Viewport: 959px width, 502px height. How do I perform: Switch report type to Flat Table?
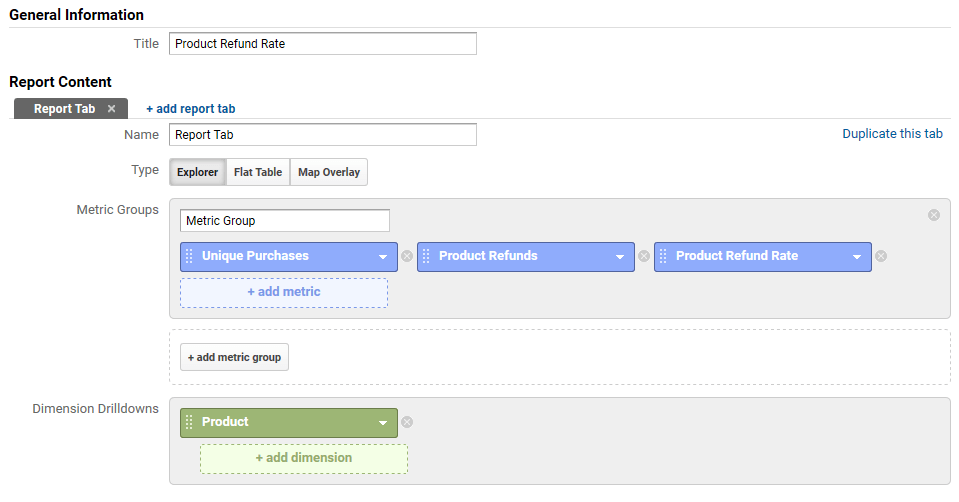[x=258, y=172]
